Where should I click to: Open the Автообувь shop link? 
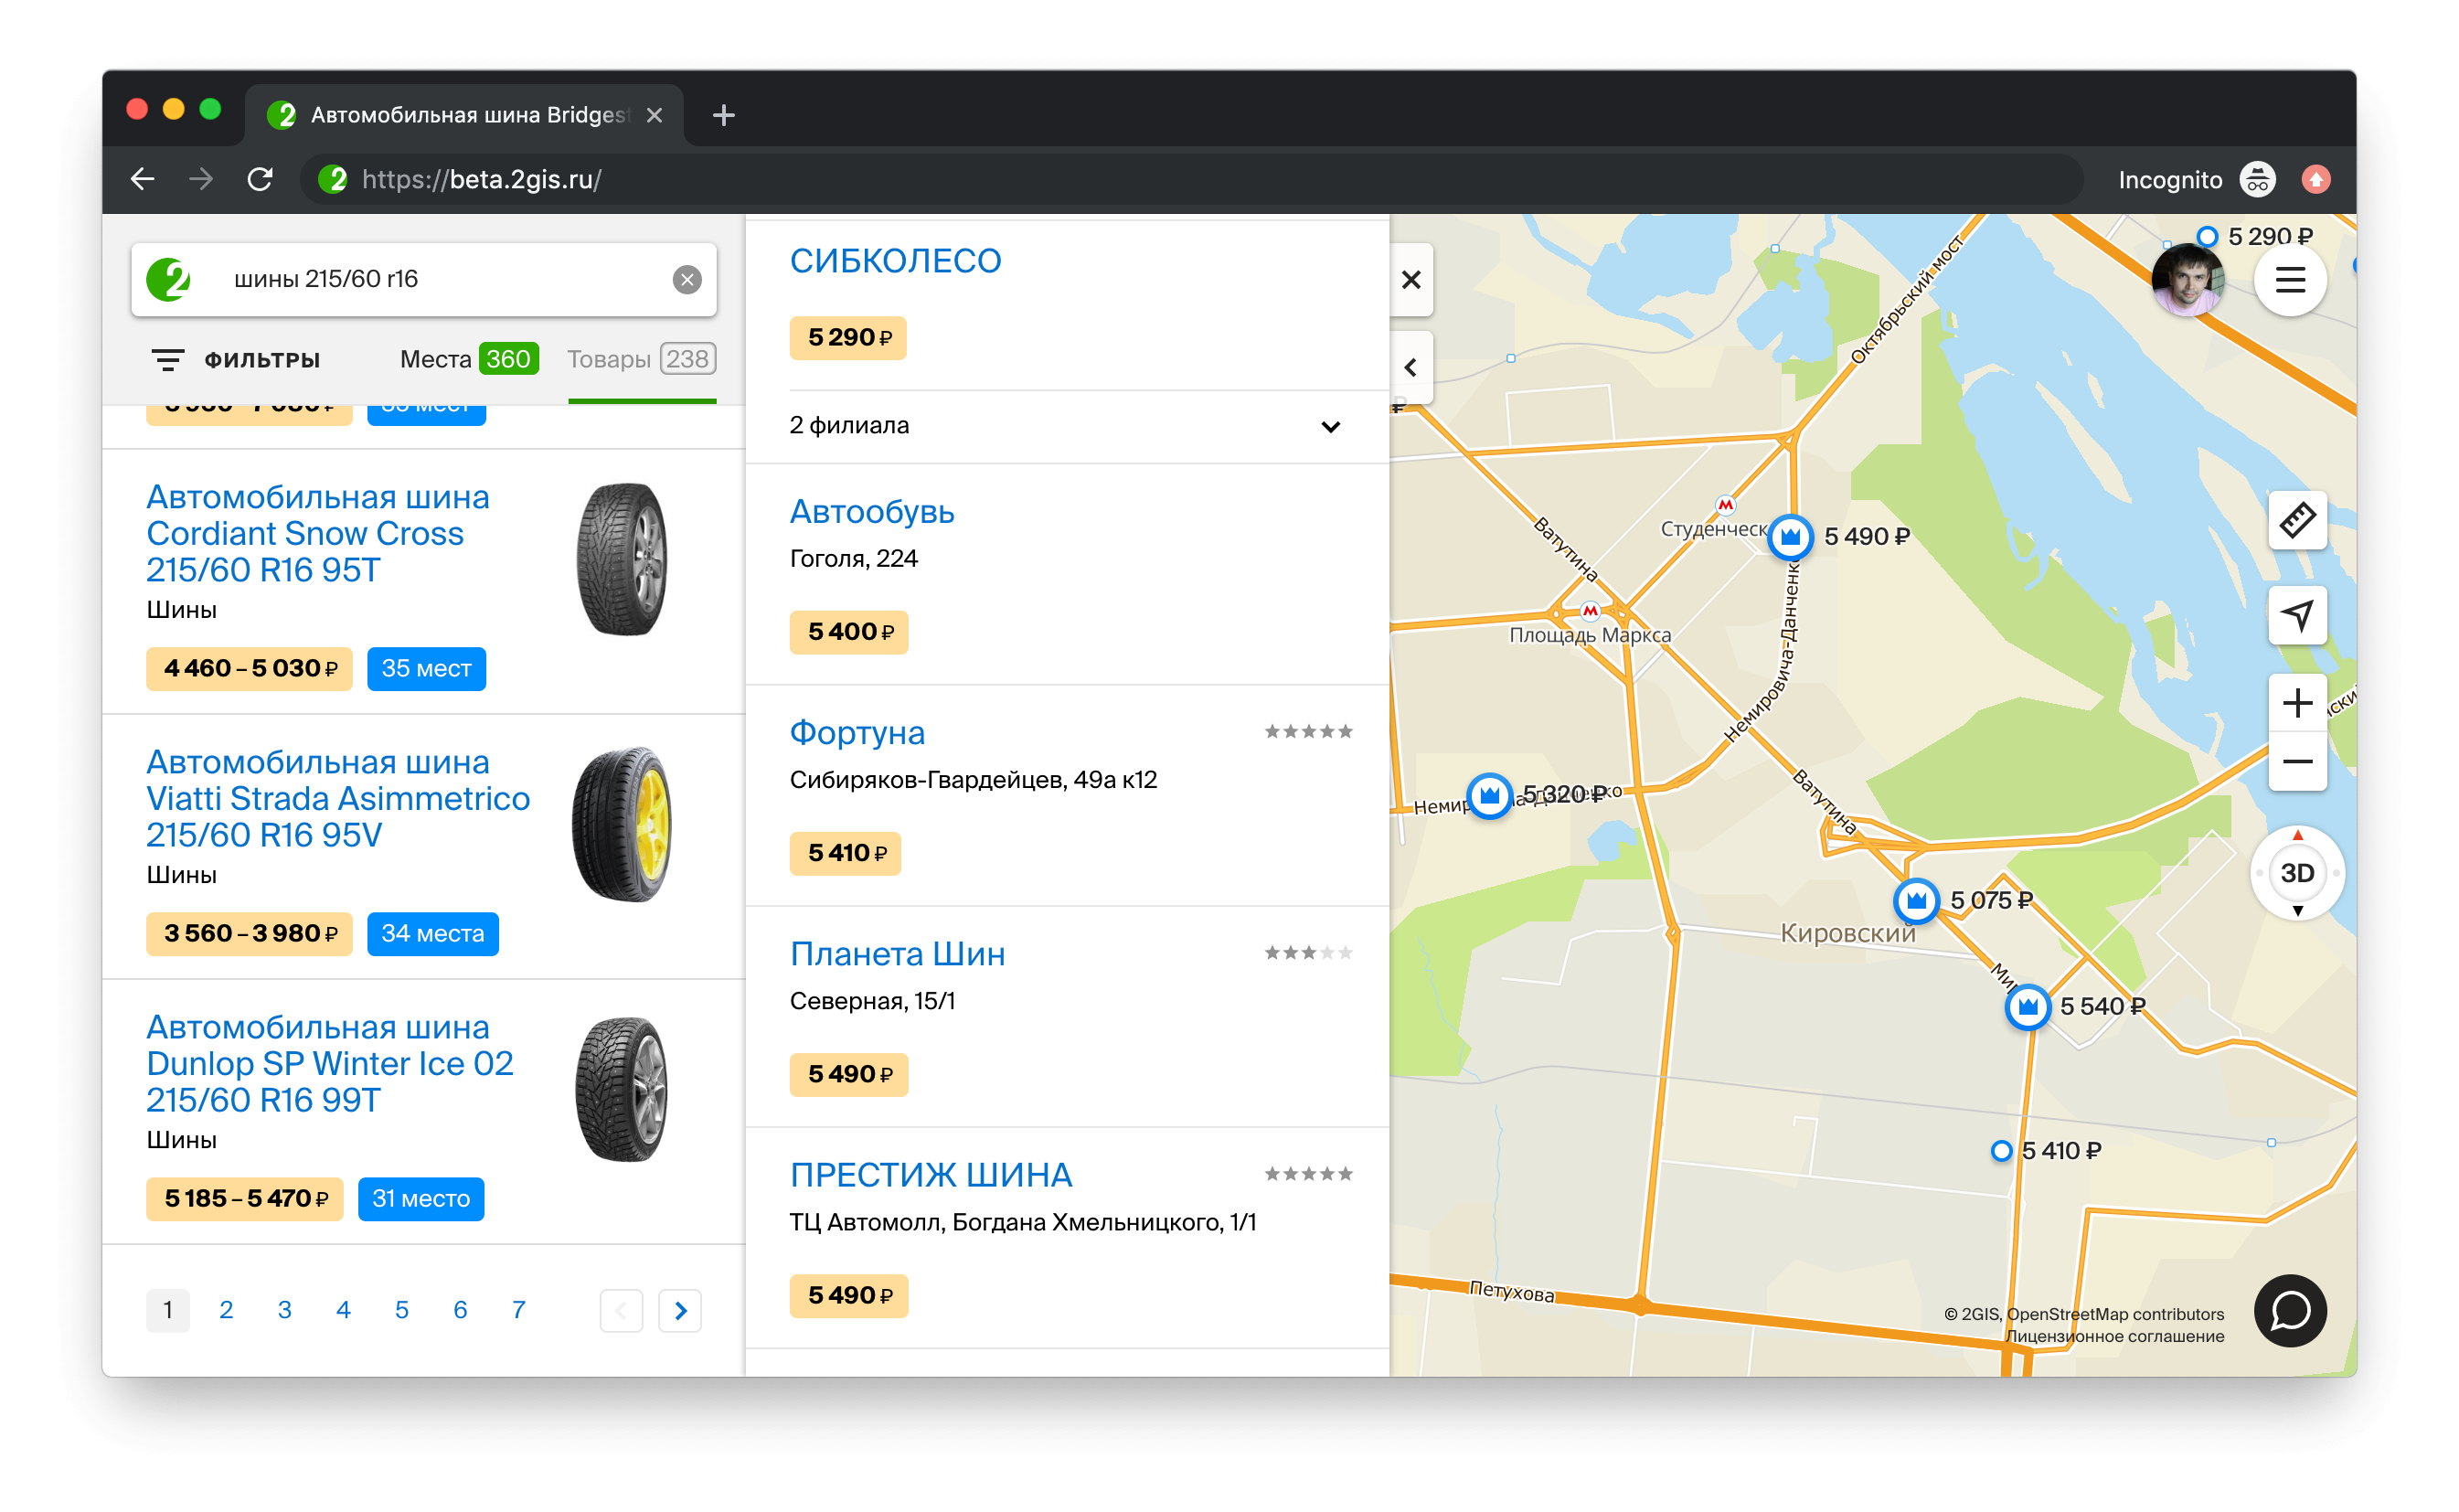(871, 512)
